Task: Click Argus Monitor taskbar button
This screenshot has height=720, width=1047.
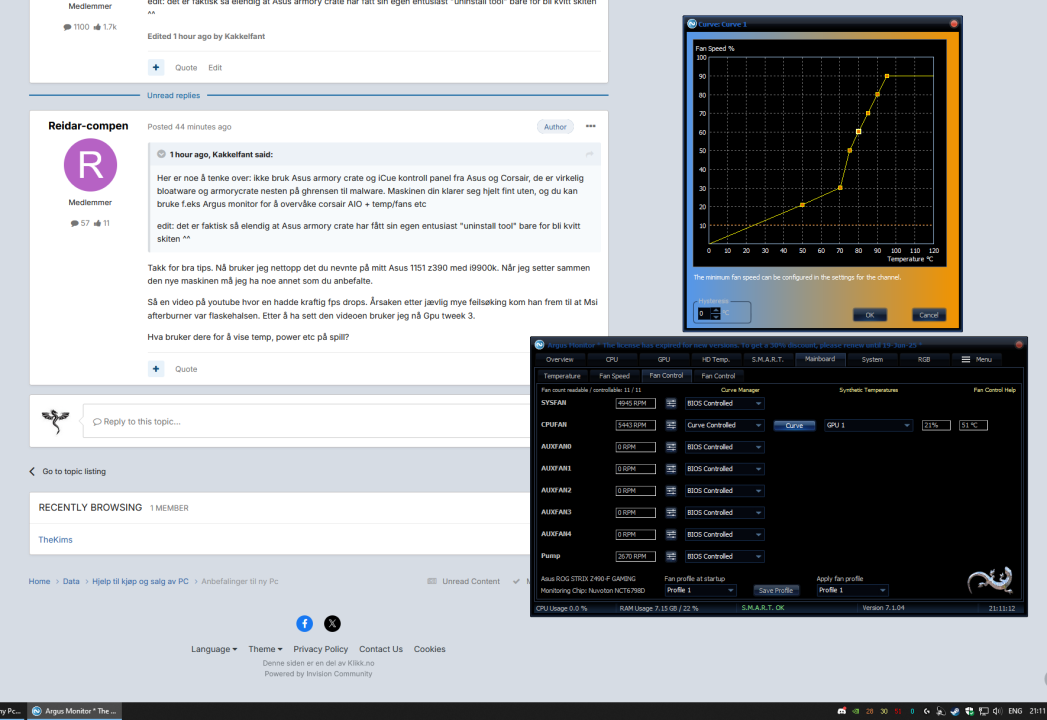Action: click(74, 711)
